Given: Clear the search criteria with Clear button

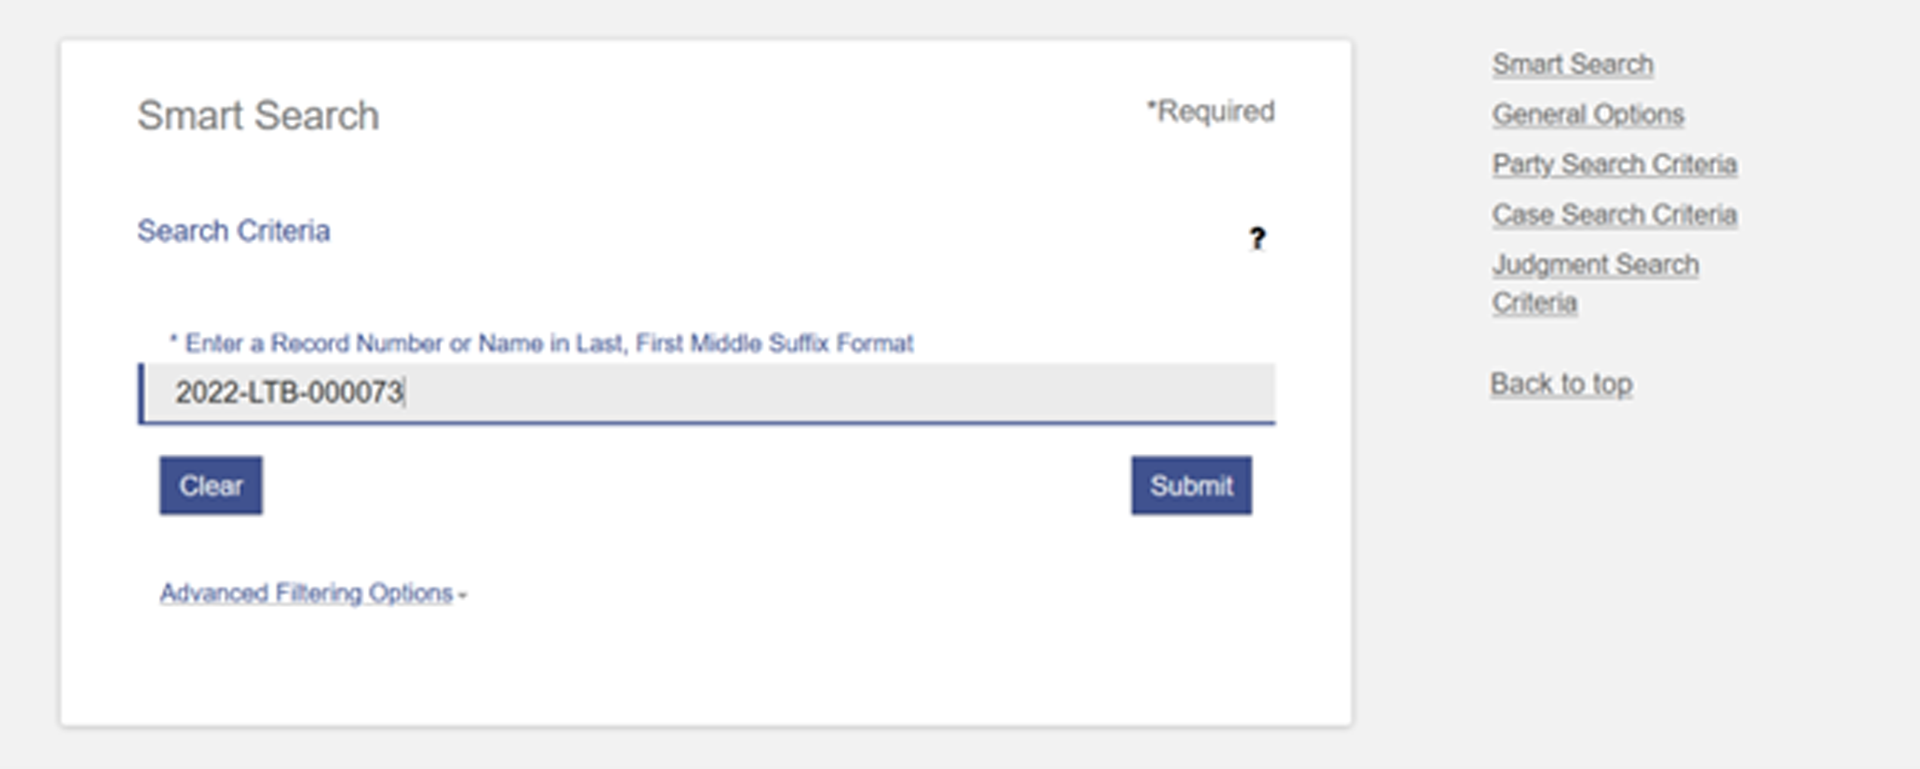Looking at the screenshot, I should pyautogui.click(x=211, y=486).
